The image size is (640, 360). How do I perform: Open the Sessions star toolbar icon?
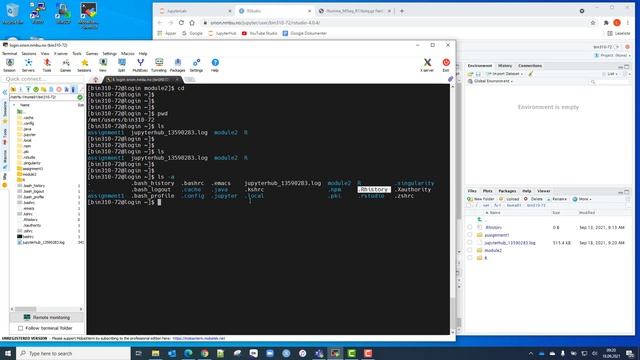(x=84, y=65)
